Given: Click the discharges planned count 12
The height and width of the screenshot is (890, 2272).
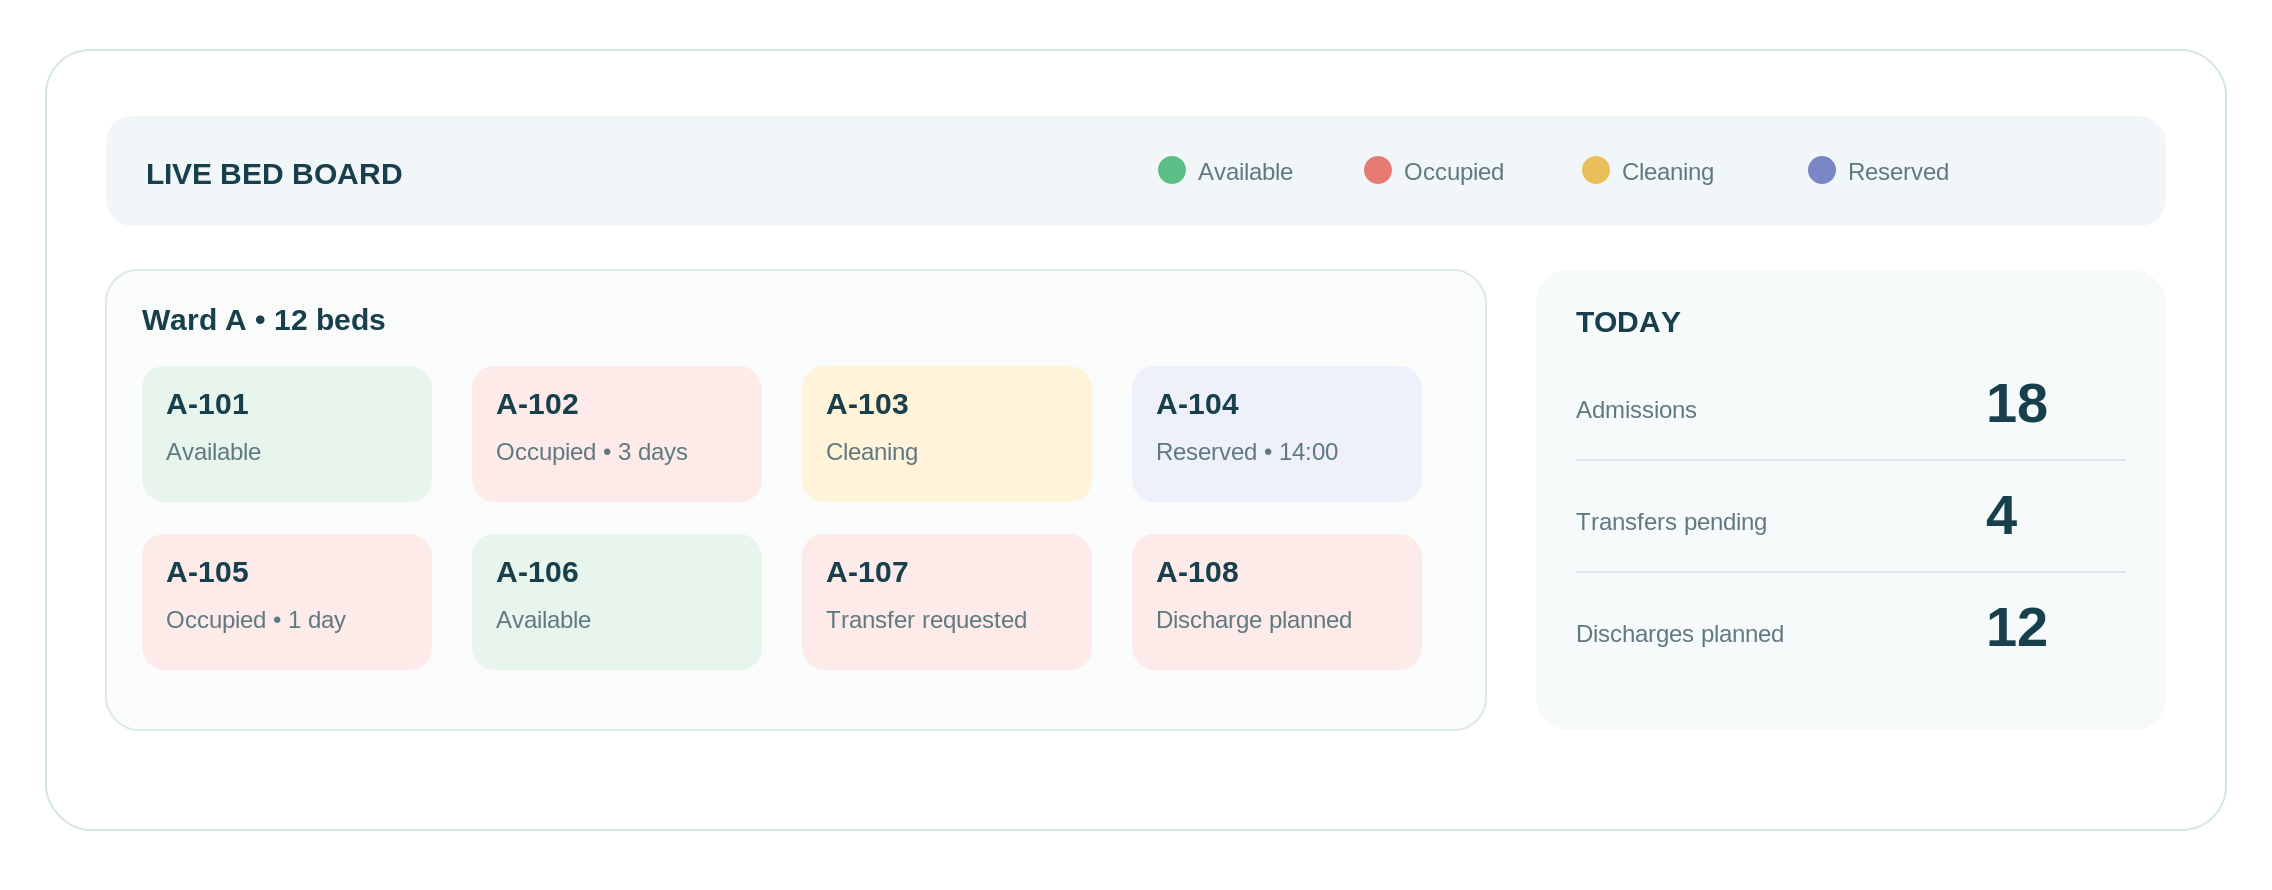Looking at the screenshot, I should pyautogui.click(x=2016, y=628).
